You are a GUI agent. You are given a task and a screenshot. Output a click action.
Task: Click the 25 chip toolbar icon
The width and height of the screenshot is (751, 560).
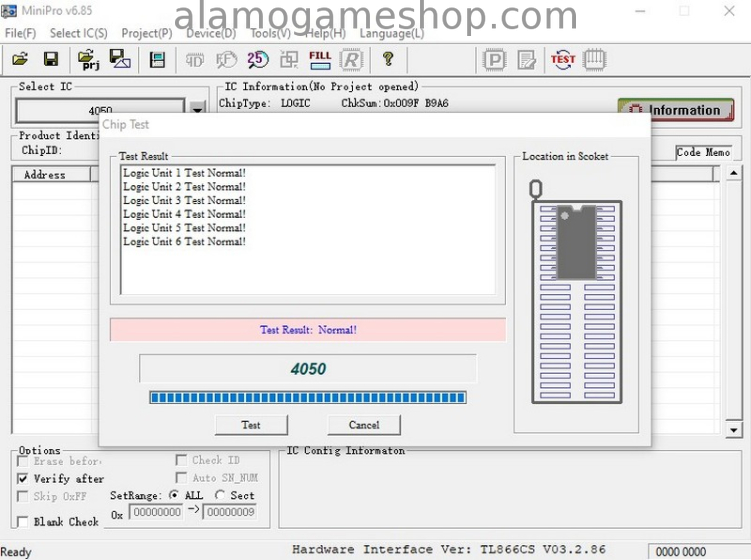click(257, 60)
